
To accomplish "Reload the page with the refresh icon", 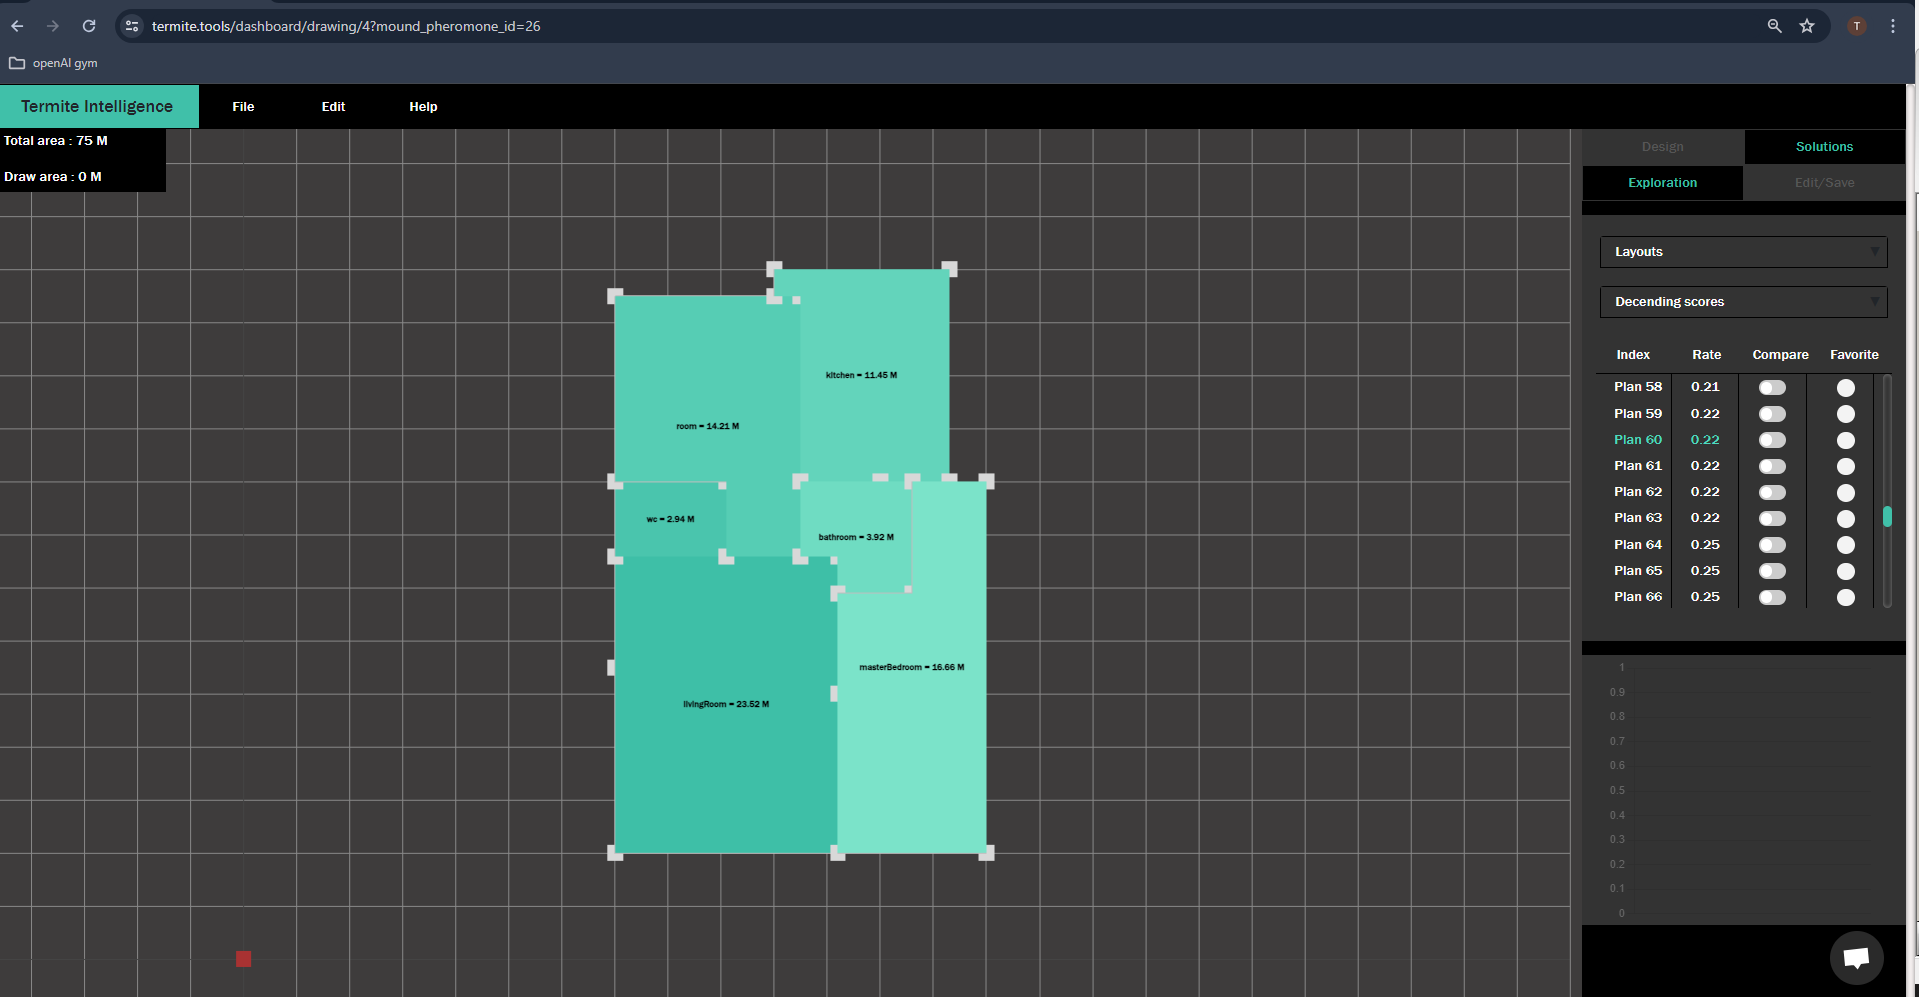I will (x=89, y=26).
